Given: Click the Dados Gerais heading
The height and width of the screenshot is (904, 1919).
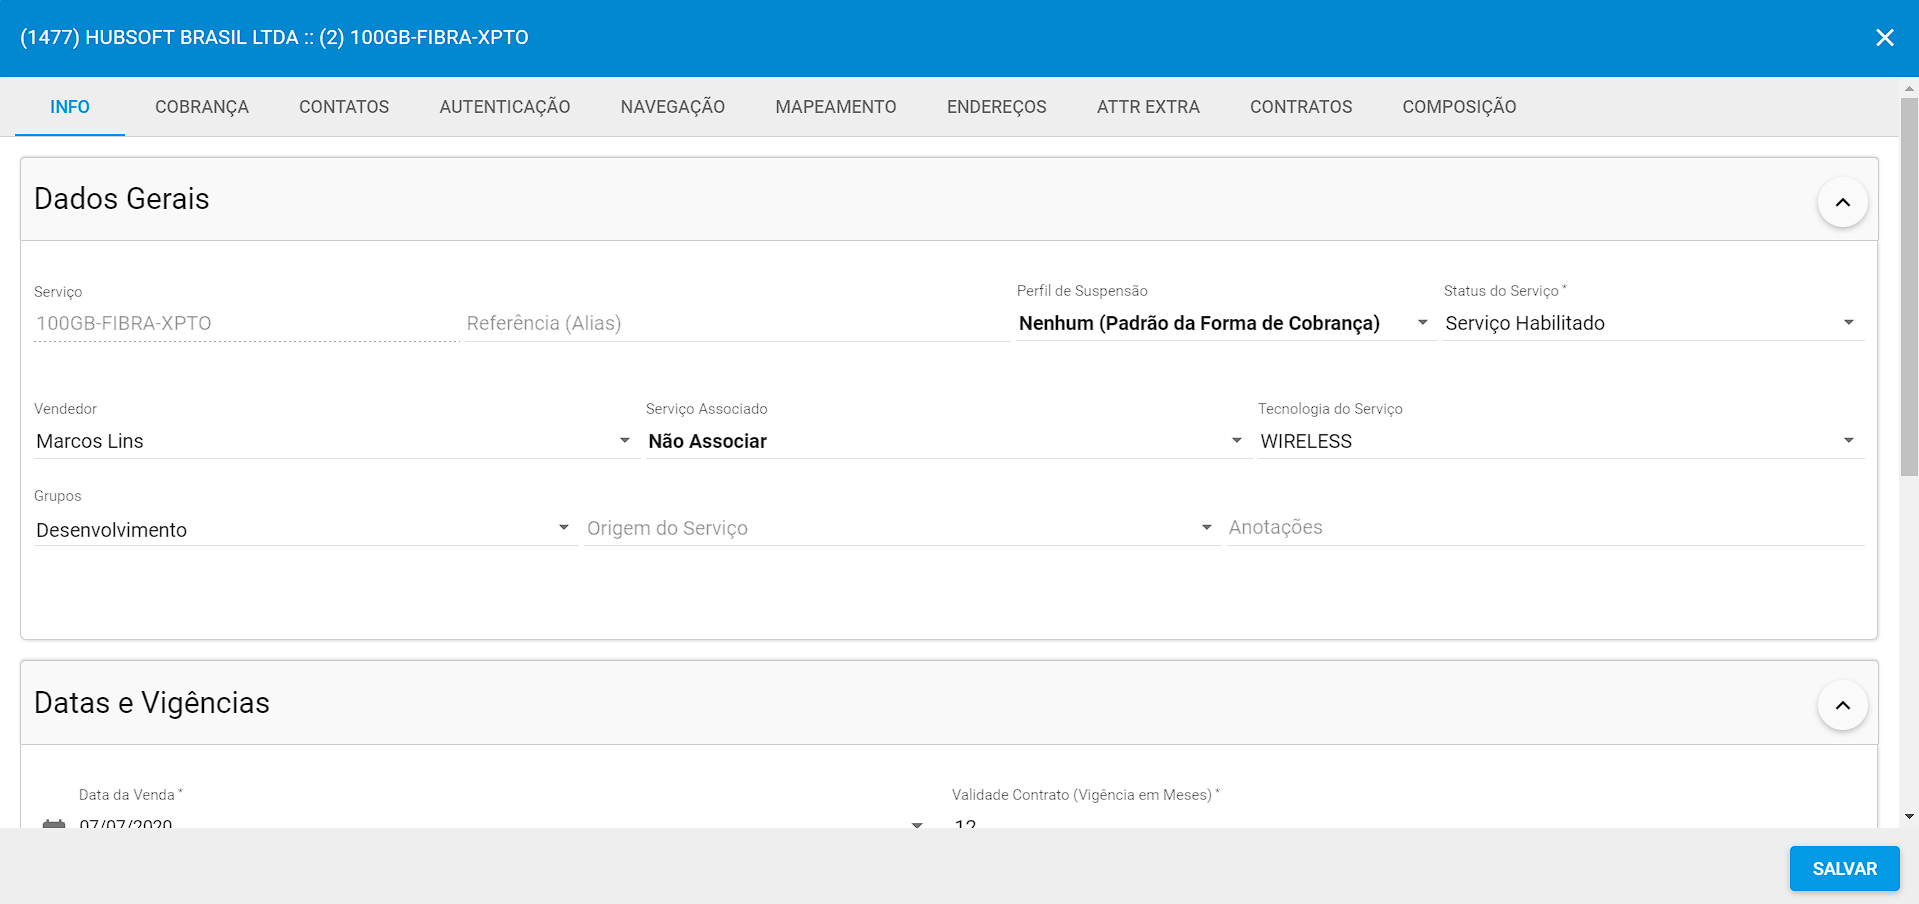Looking at the screenshot, I should pos(122,199).
